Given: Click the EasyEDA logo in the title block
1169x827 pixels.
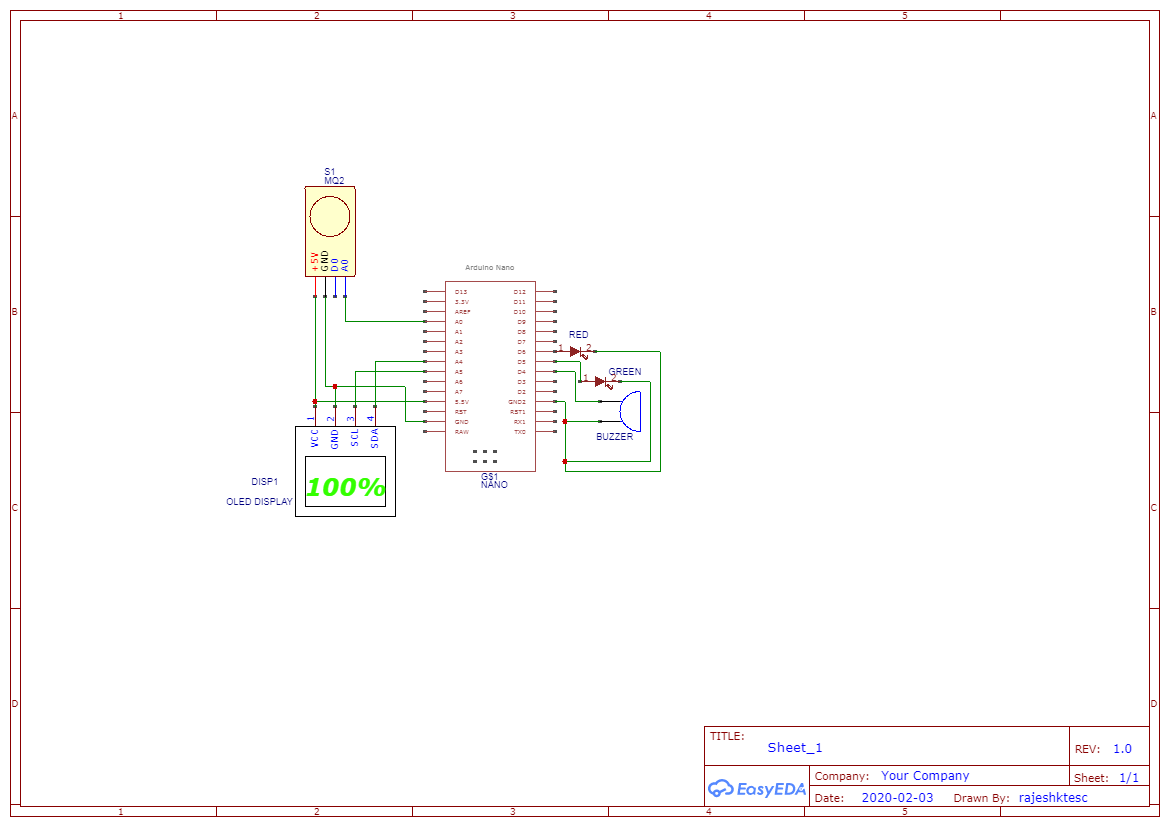Looking at the screenshot, I should tap(757, 789).
